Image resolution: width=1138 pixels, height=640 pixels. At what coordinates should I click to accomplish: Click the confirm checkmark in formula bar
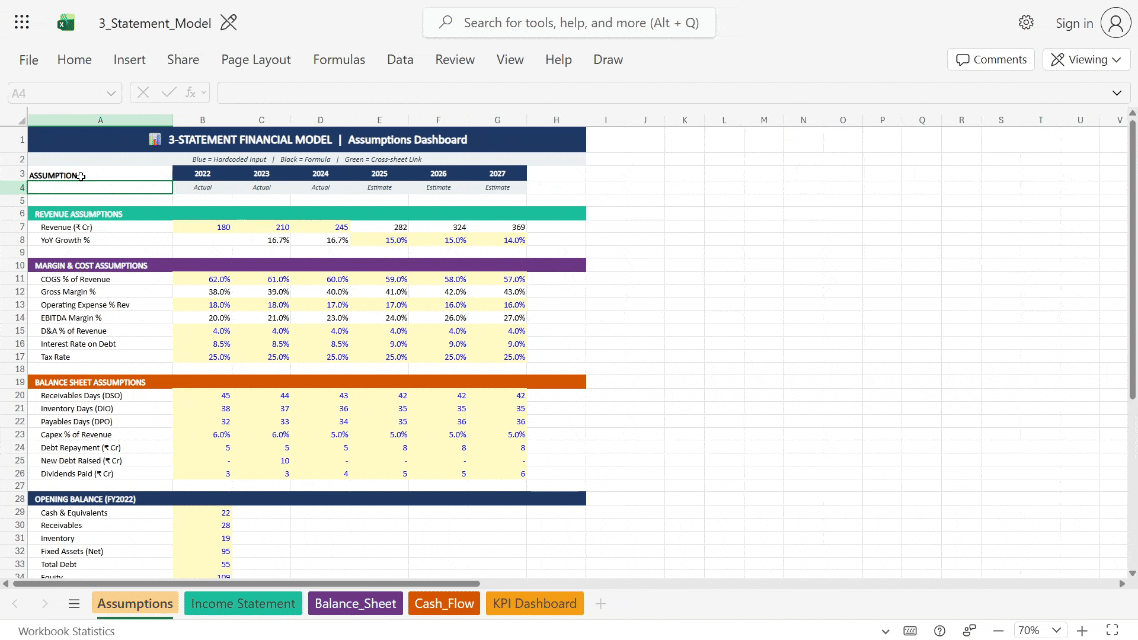pos(168,92)
